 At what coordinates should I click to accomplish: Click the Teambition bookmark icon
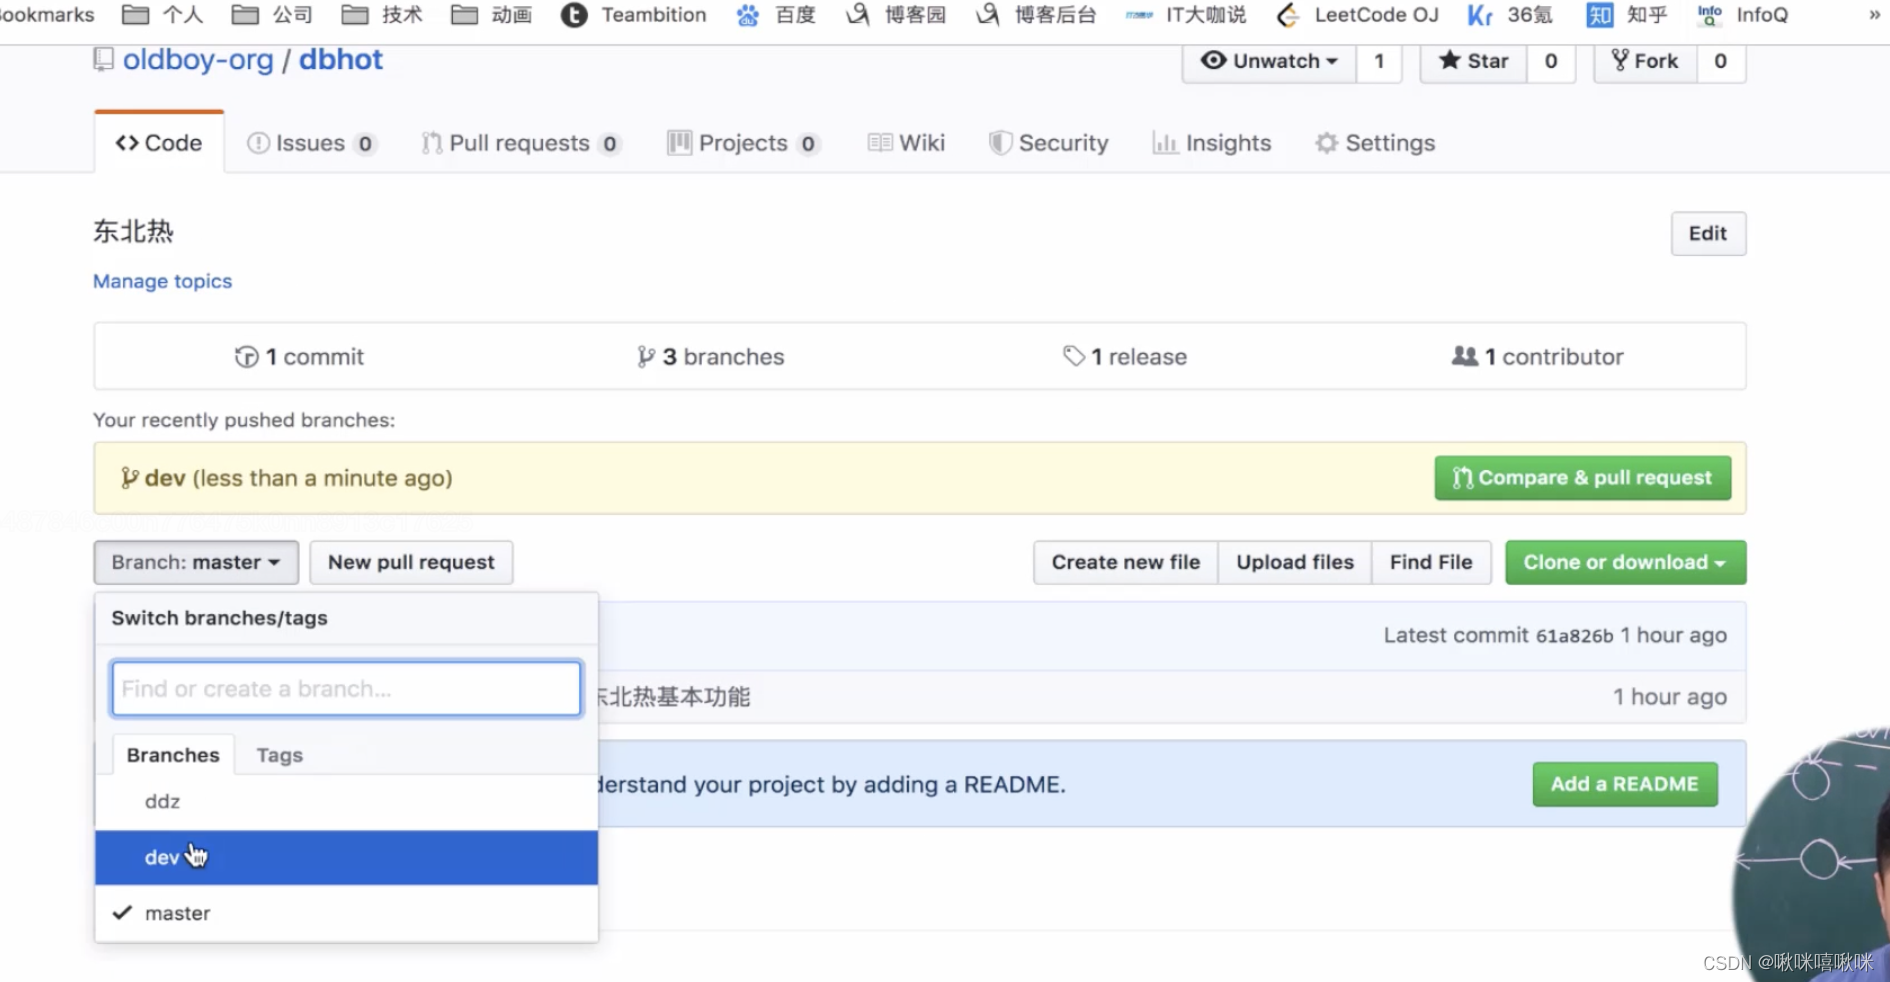point(574,15)
